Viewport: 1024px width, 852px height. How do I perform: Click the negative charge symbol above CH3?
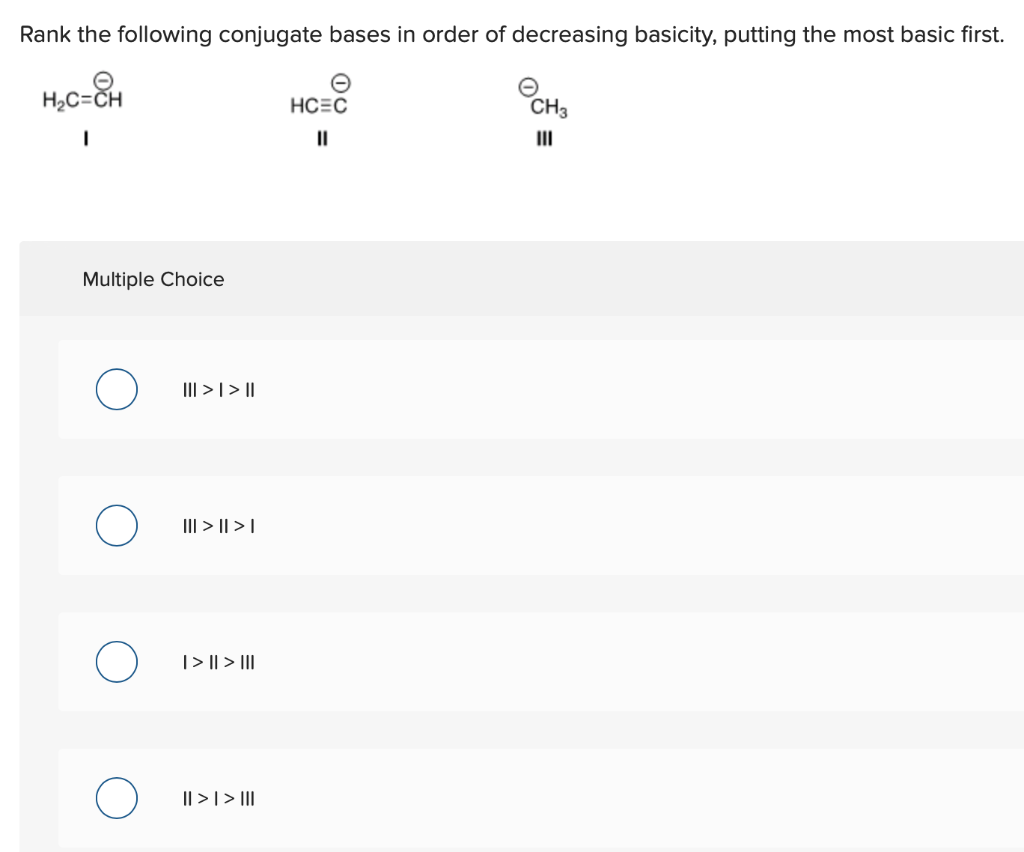pyautogui.click(x=527, y=85)
